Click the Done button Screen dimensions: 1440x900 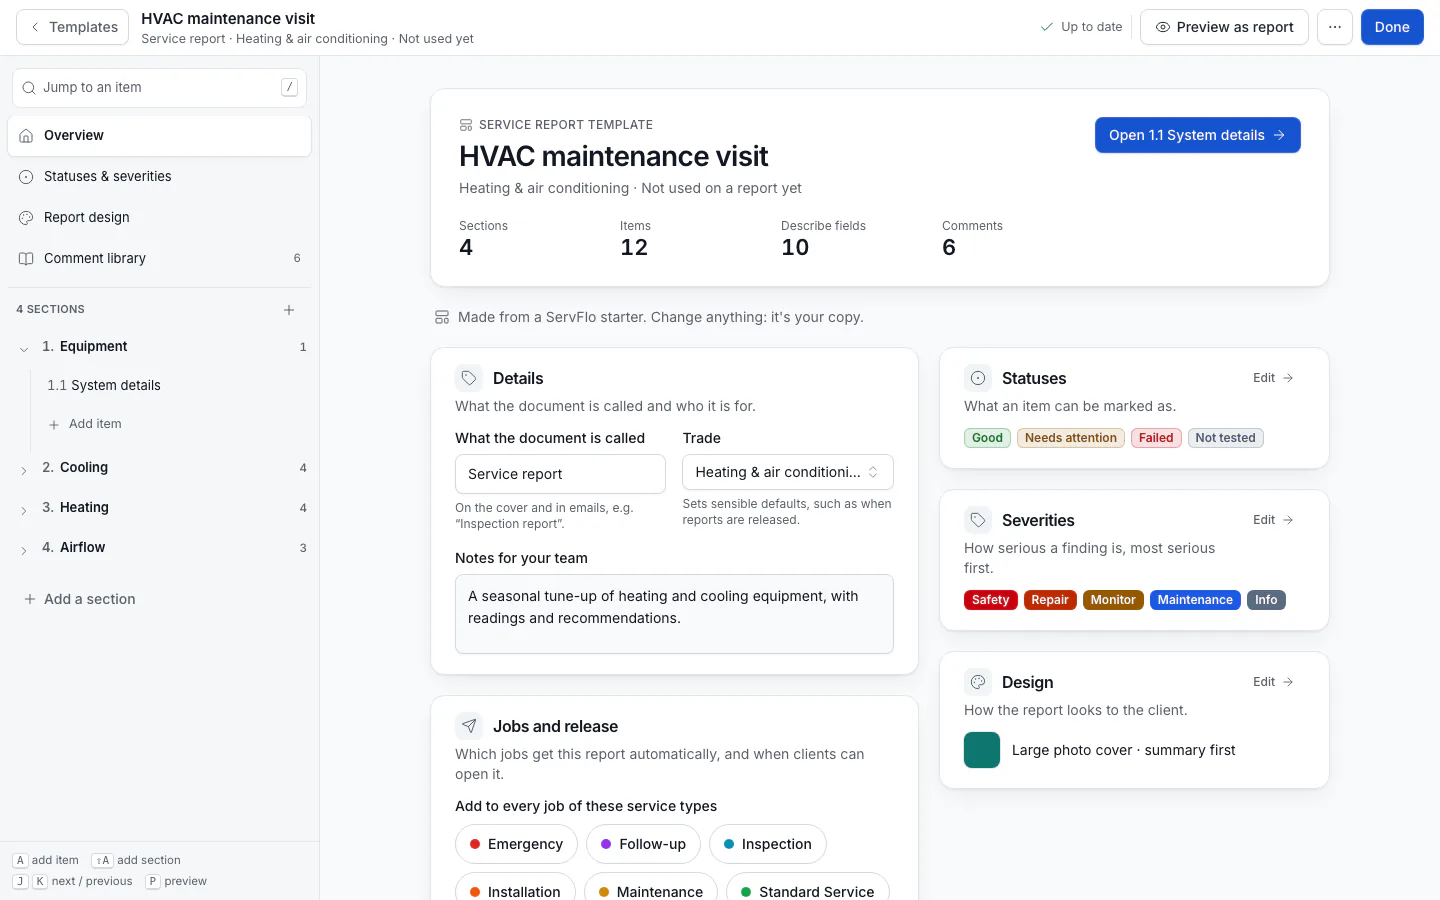pos(1392,27)
